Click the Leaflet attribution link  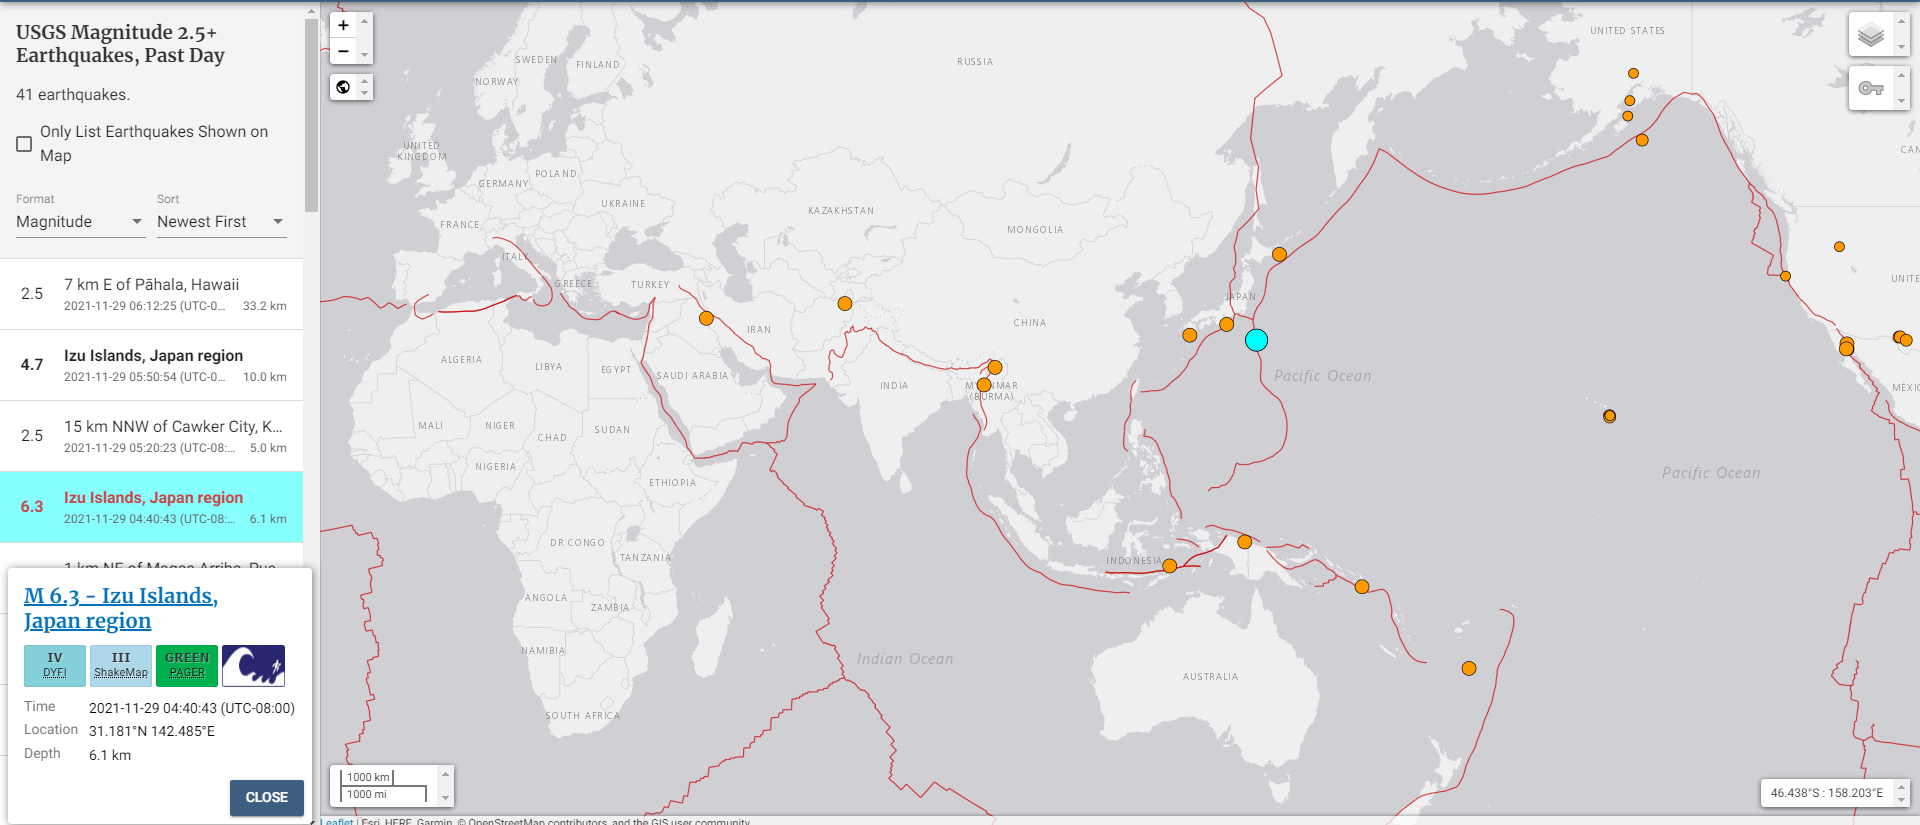tap(338, 822)
